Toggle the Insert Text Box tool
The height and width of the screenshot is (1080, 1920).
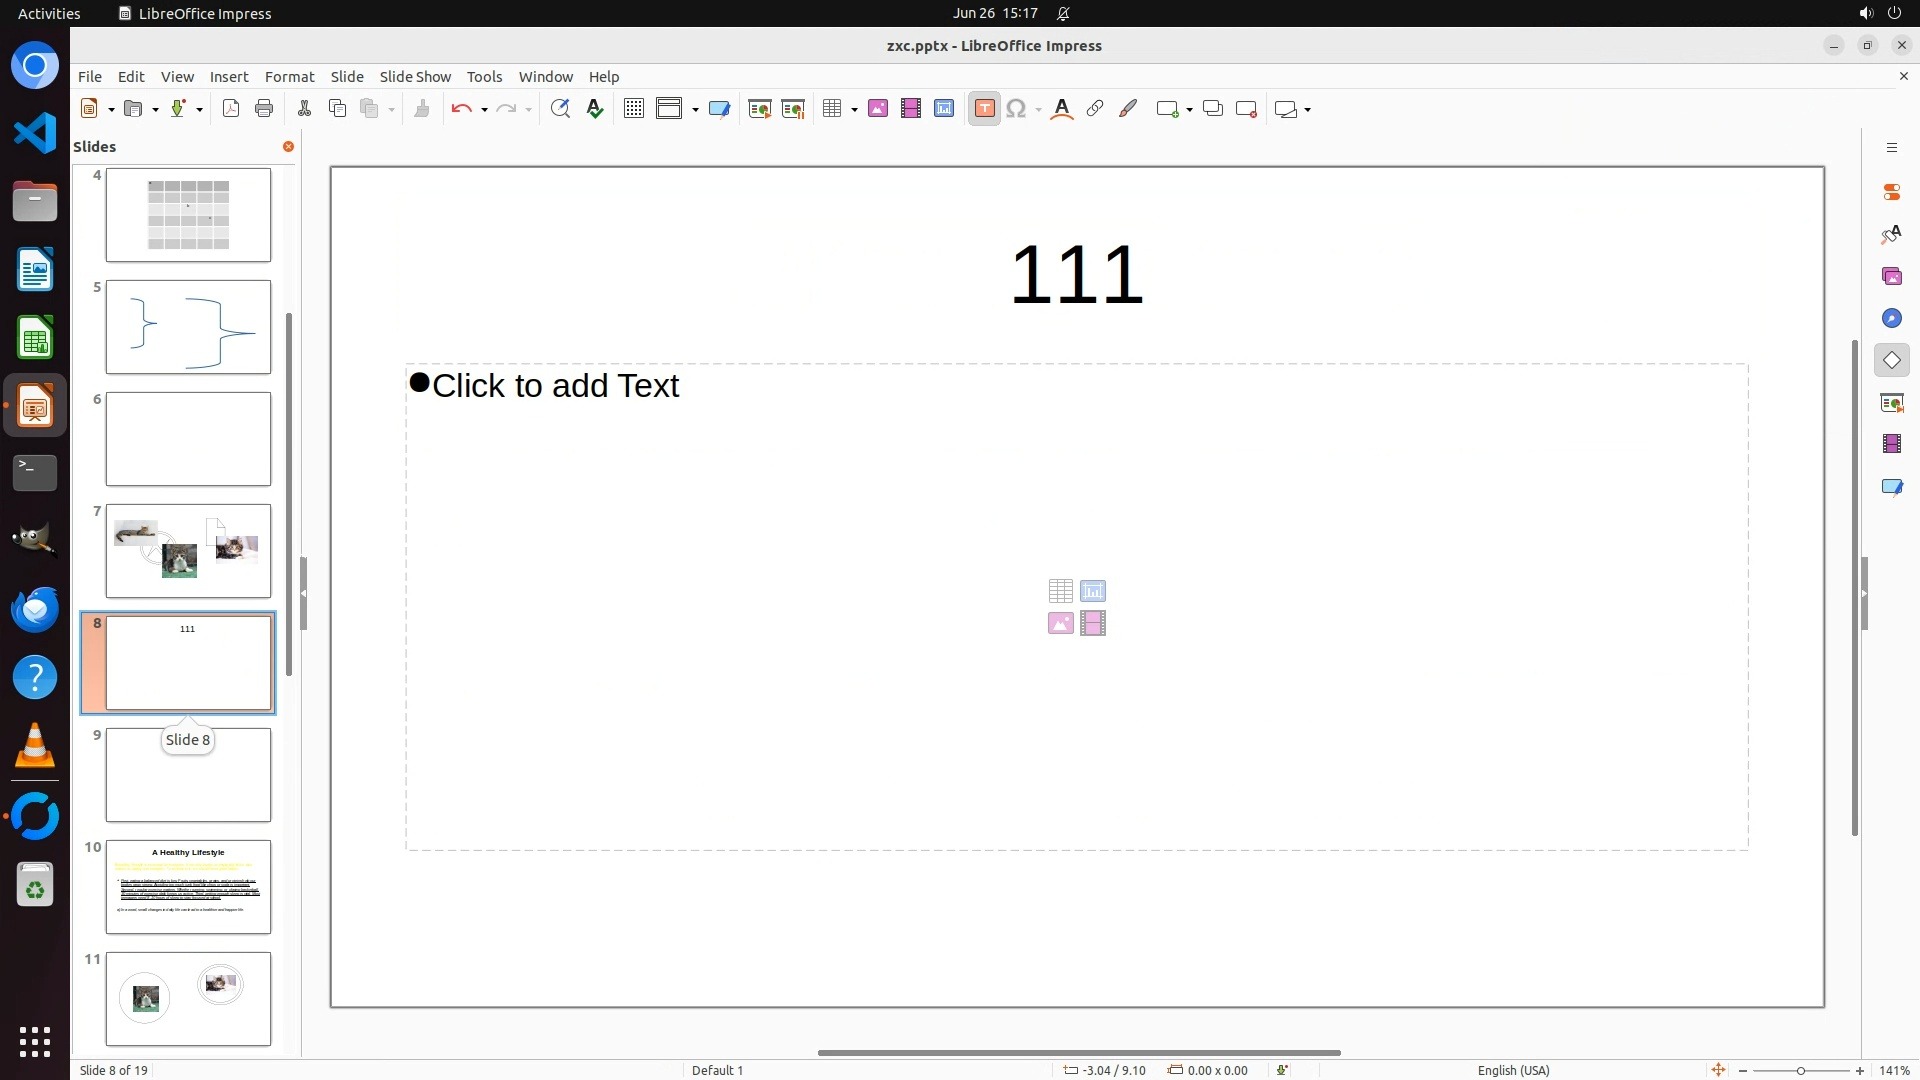click(x=984, y=109)
